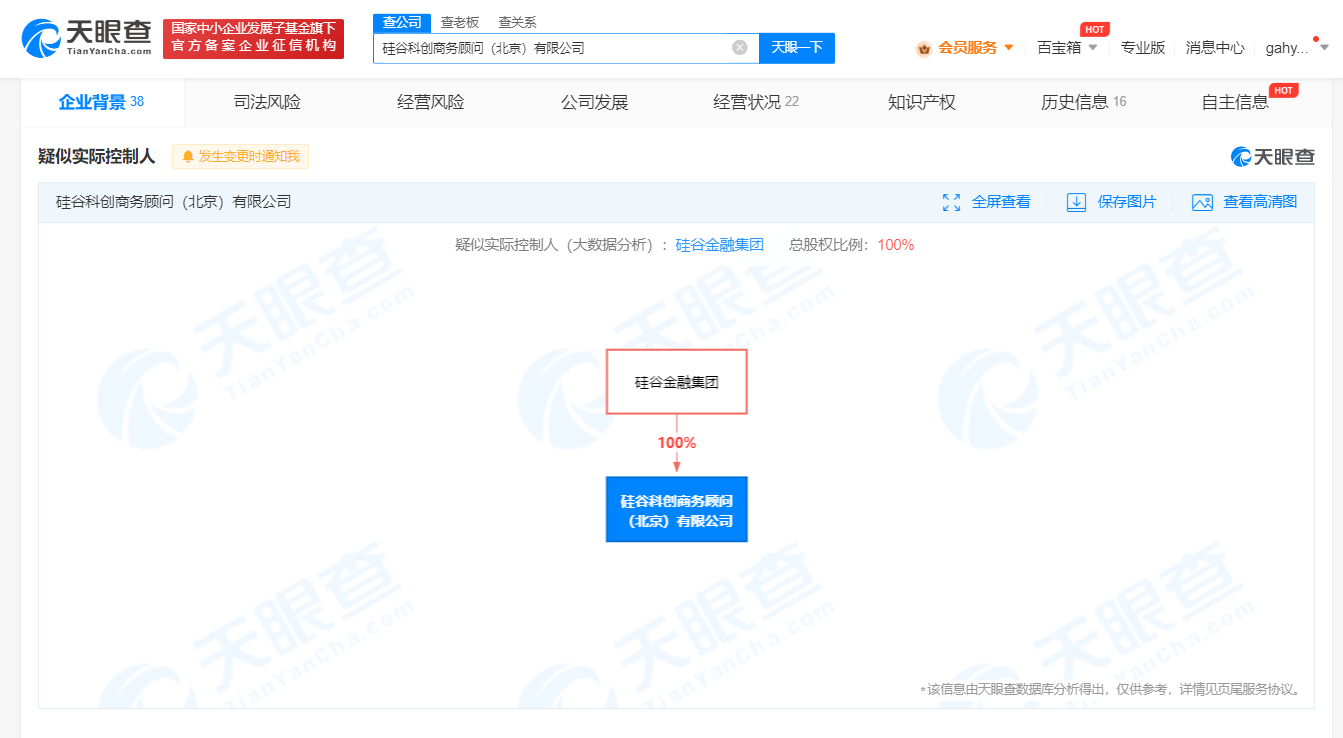Open the user account gahy... dropdown
This screenshot has height=738, width=1343.
(1297, 47)
